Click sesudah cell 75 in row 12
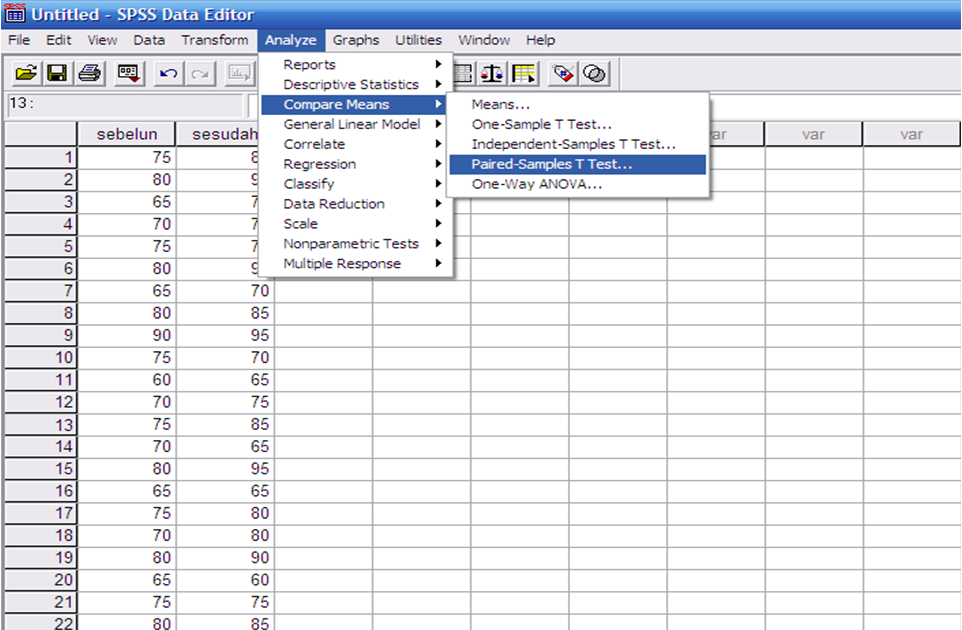The image size is (962, 630). 225,402
